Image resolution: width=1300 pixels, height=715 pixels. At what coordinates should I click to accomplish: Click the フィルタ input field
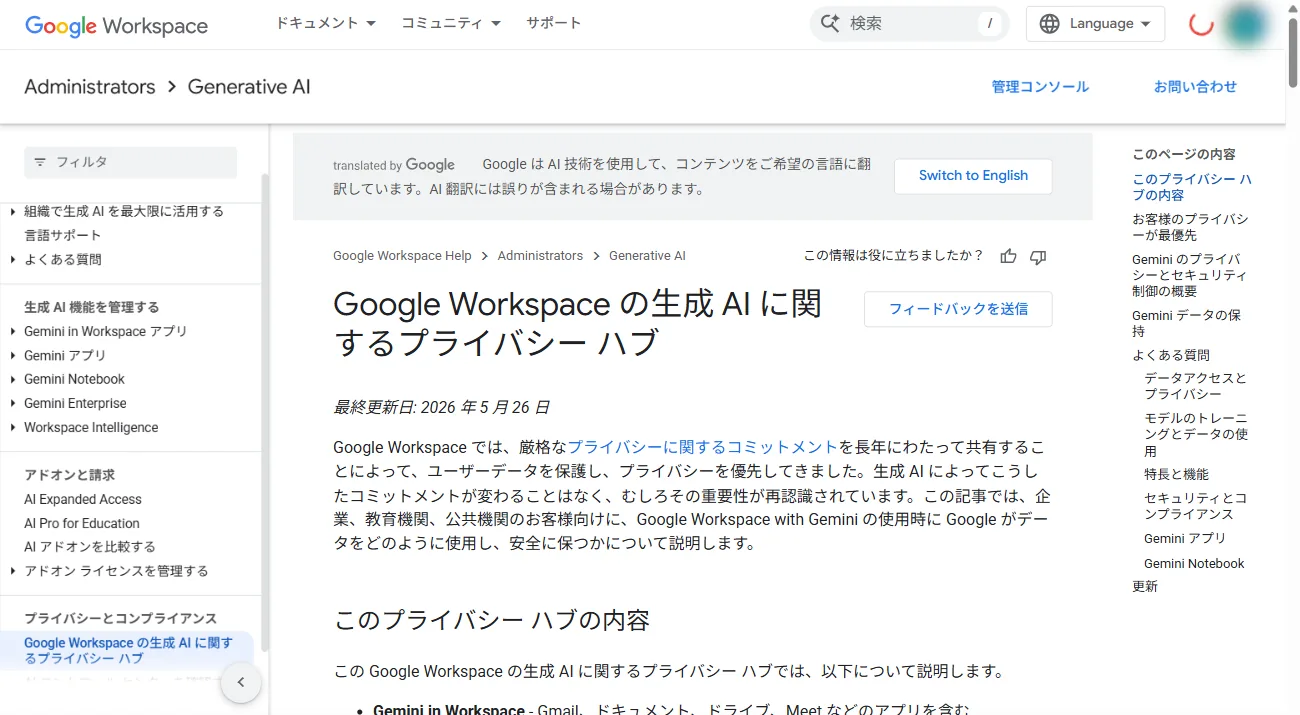click(x=130, y=162)
